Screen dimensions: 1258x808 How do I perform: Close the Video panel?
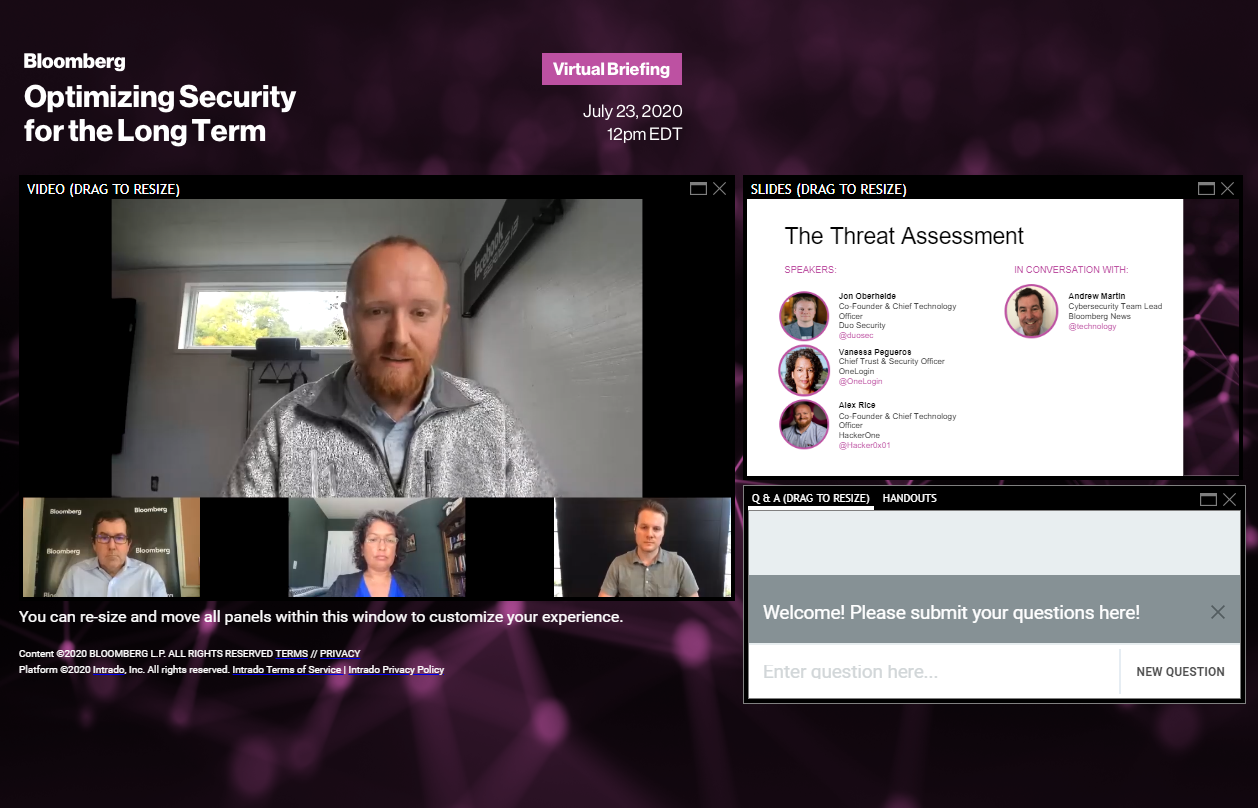click(720, 188)
